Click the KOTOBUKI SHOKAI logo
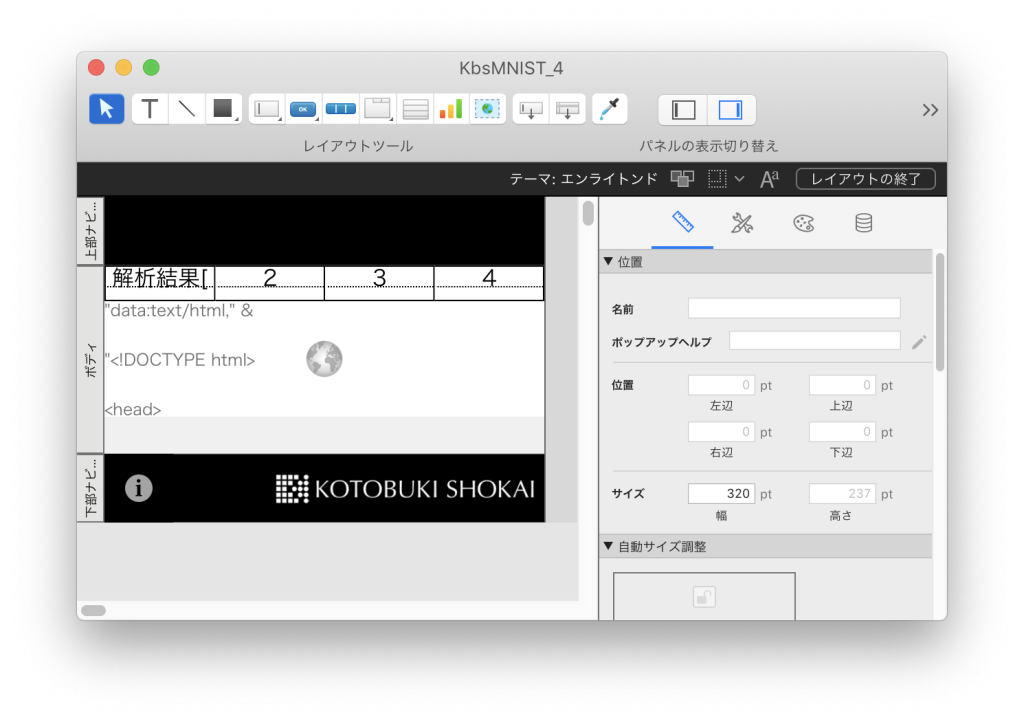The height and width of the screenshot is (722, 1024). click(405, 489)
